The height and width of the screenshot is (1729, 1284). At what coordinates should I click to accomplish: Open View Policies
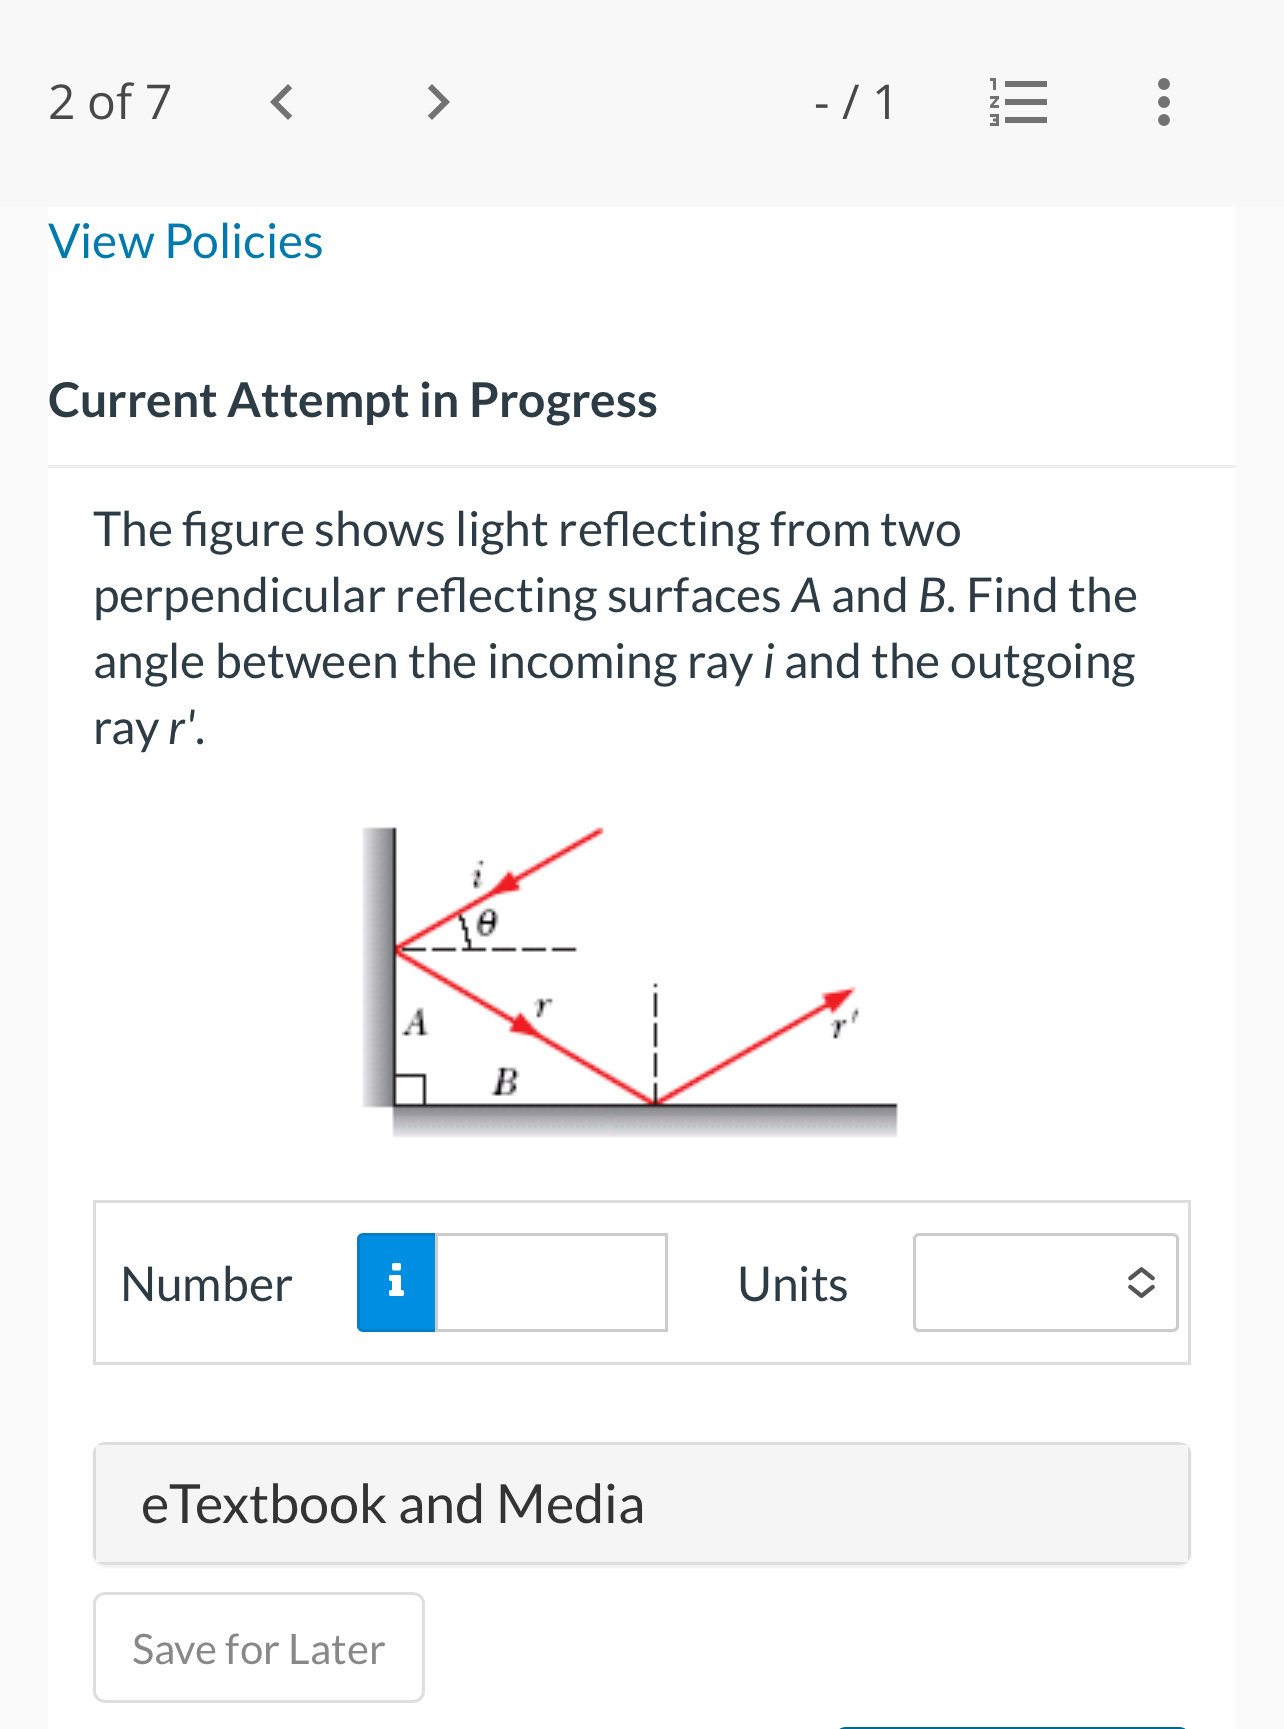coord(185,241)
